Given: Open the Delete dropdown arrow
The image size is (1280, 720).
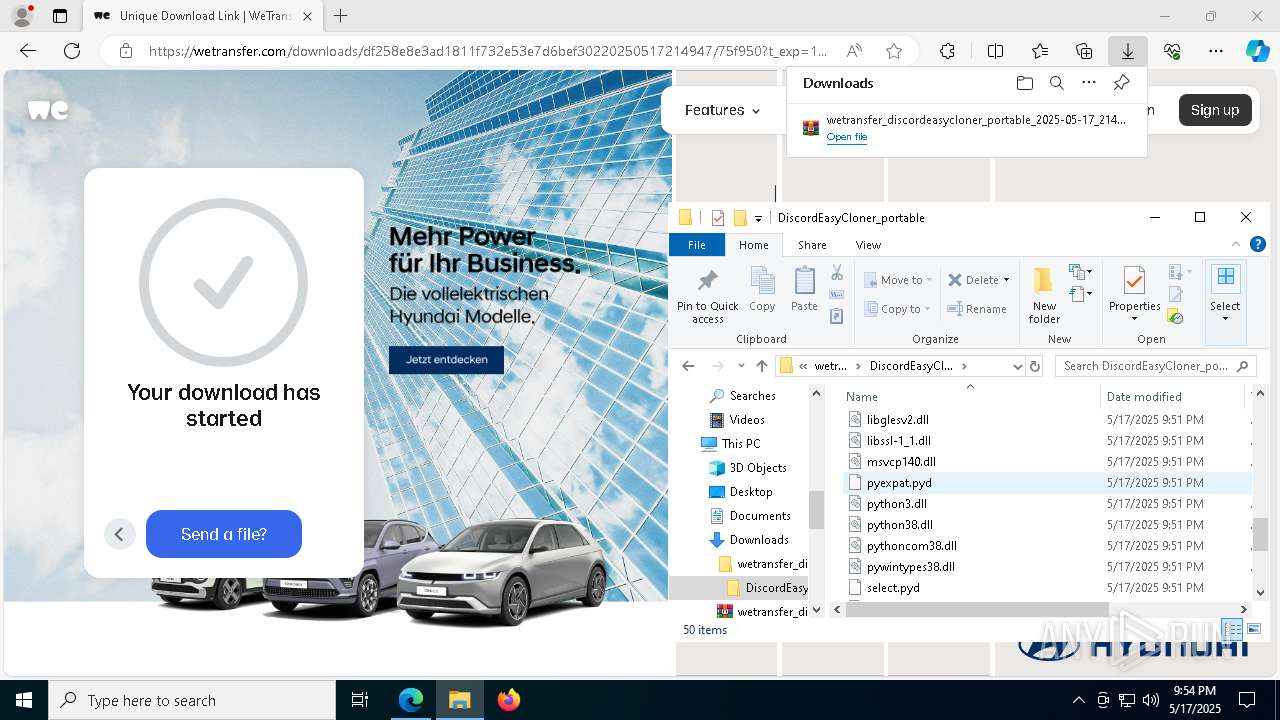Looking at the screenshot, I should [x=1006, y=280].
